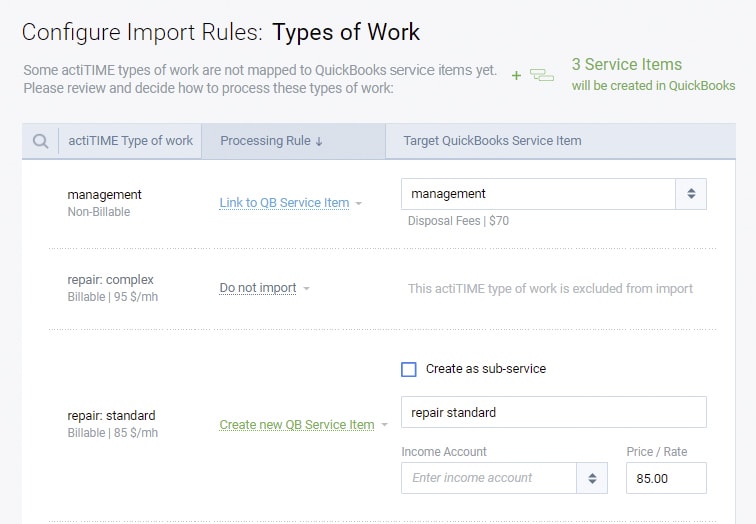Click the search magnifier icon in table header
The width and height of the screenshot is (756, 524).
click(x=40, y=141)
